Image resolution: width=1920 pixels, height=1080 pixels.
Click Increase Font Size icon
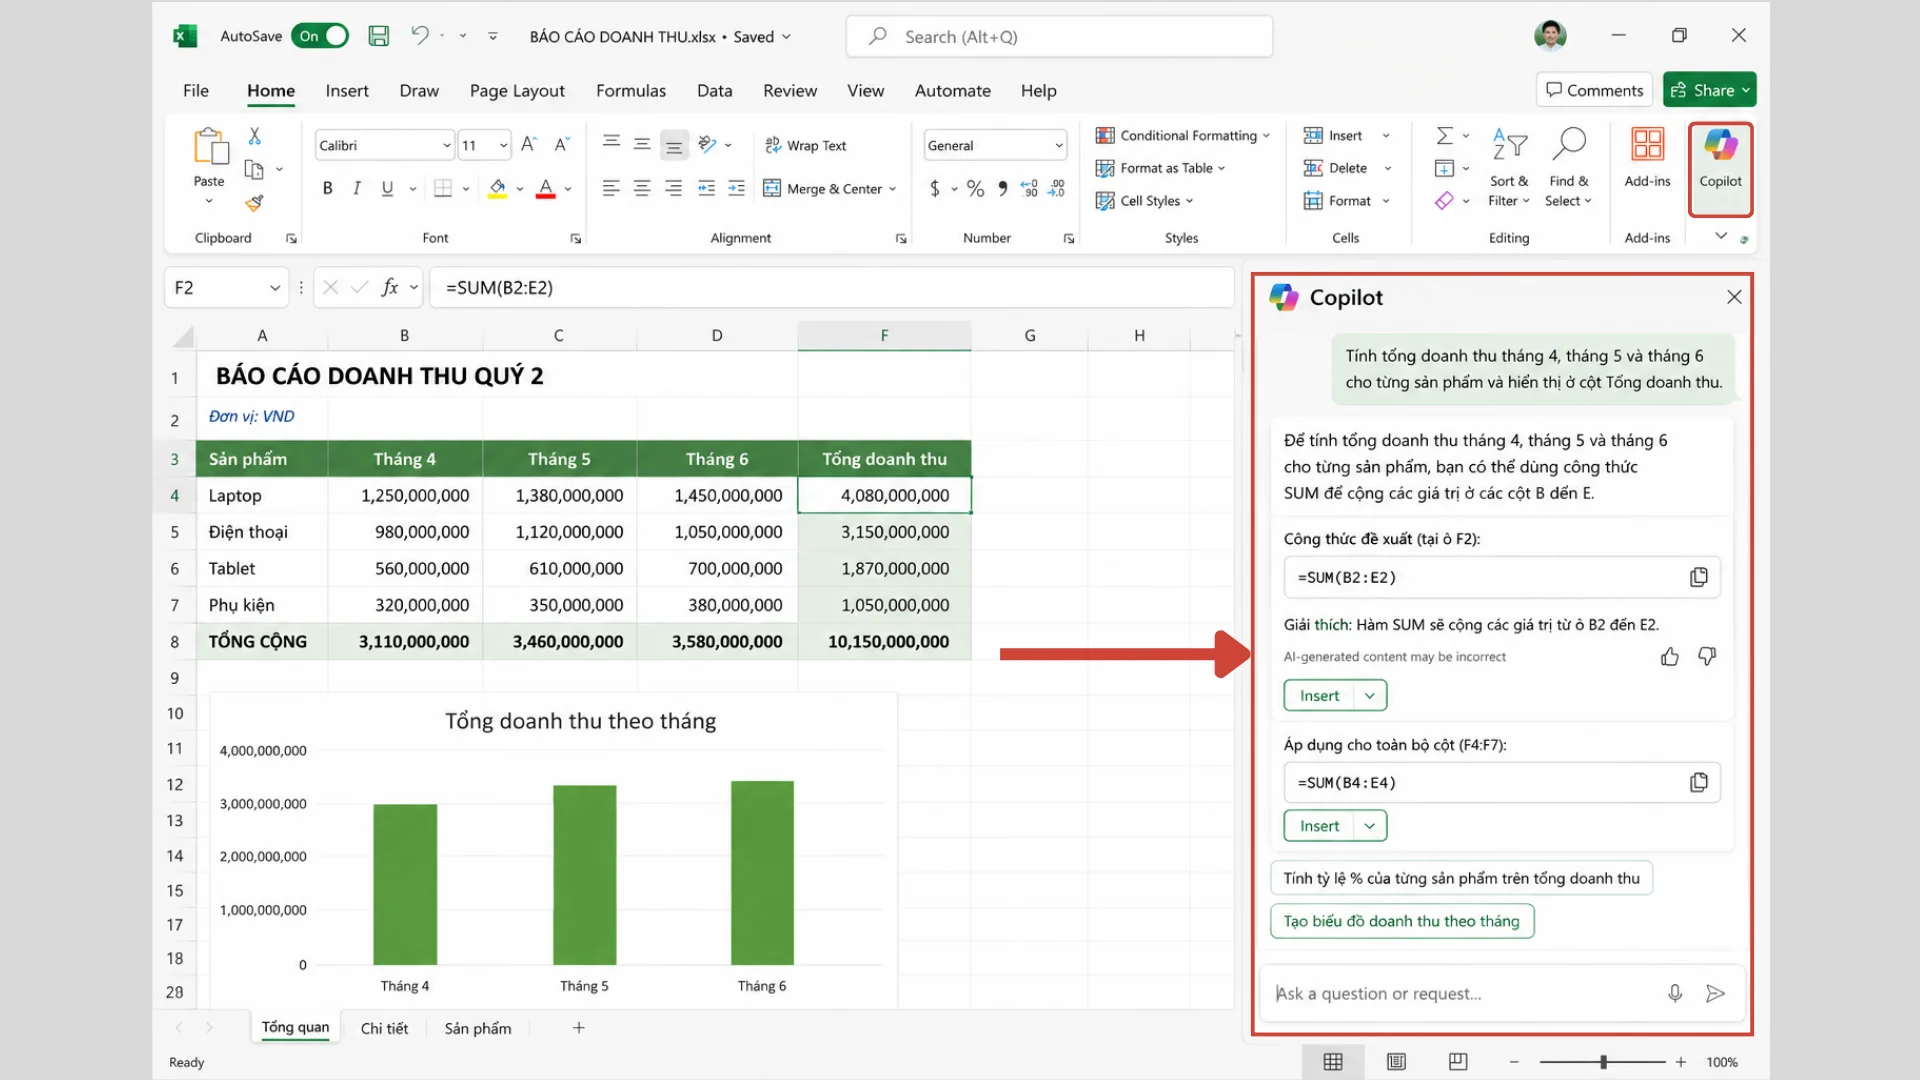[x=529, y=145]
